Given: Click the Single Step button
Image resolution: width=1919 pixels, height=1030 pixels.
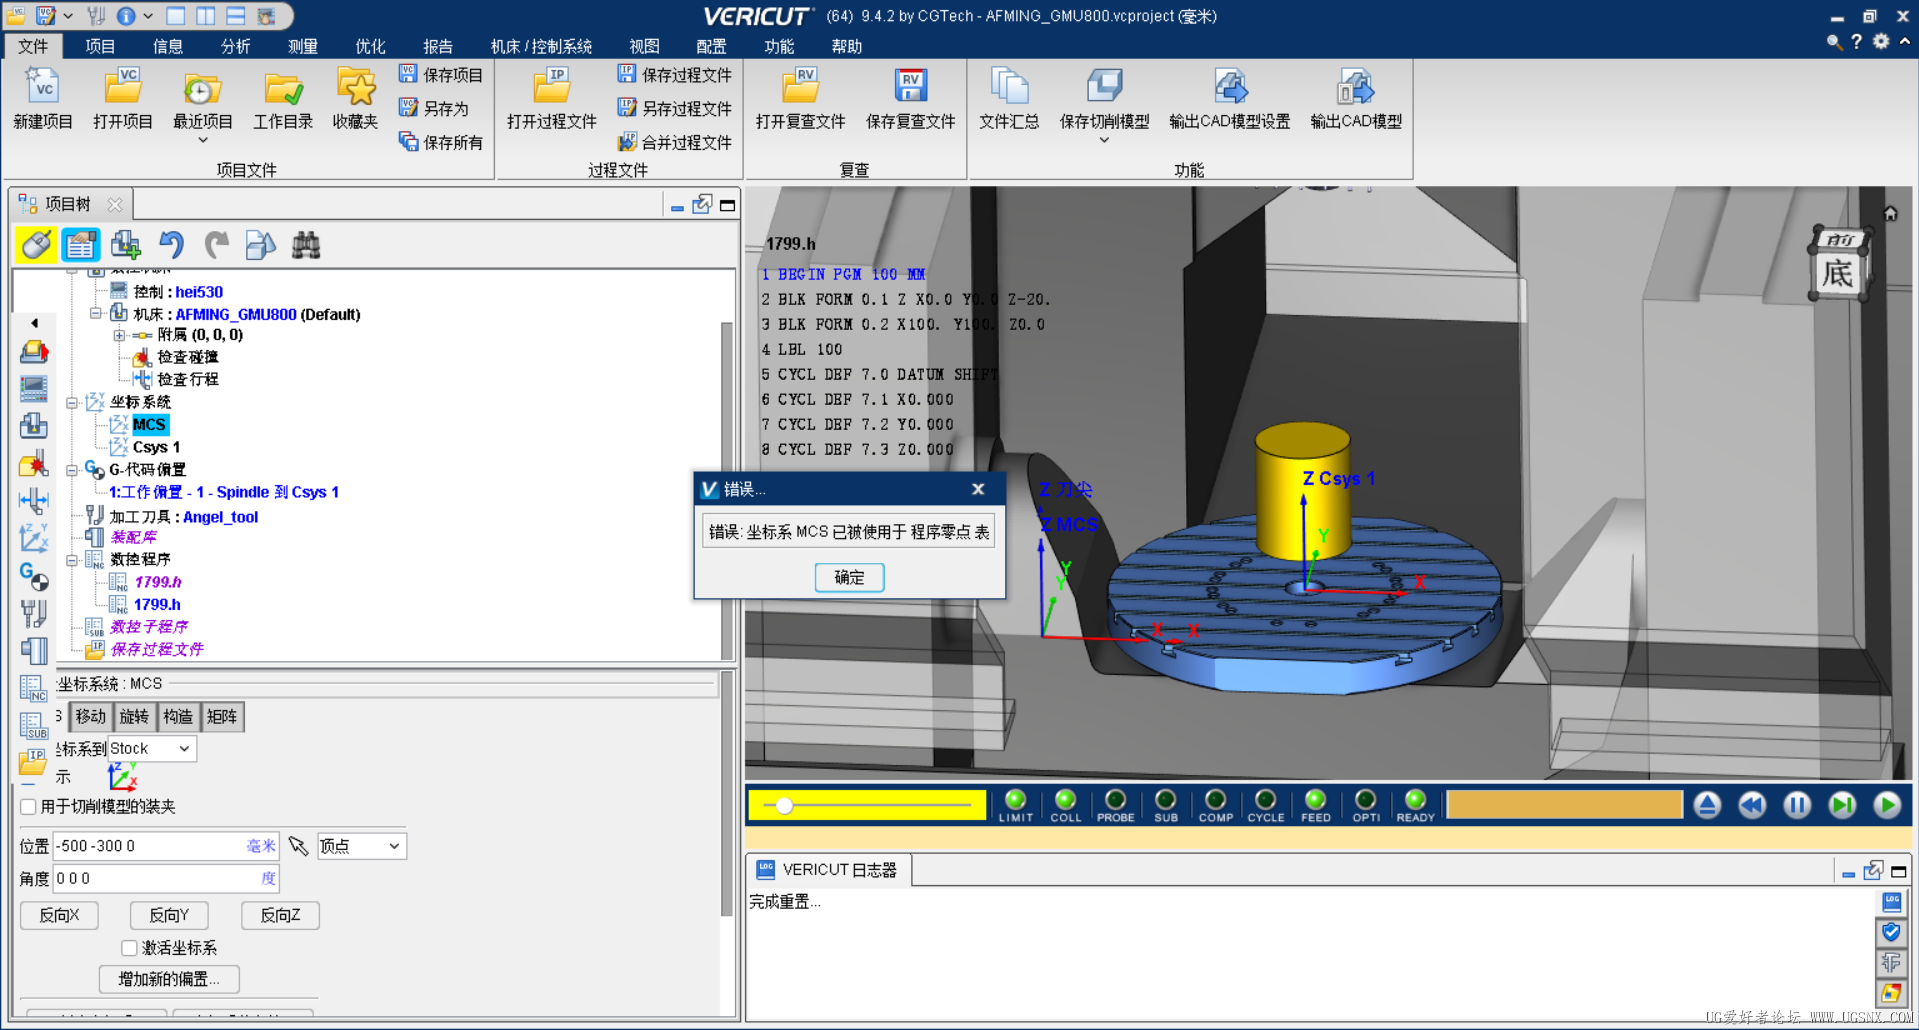Looking at the screenshot, I should [1842, 805].
